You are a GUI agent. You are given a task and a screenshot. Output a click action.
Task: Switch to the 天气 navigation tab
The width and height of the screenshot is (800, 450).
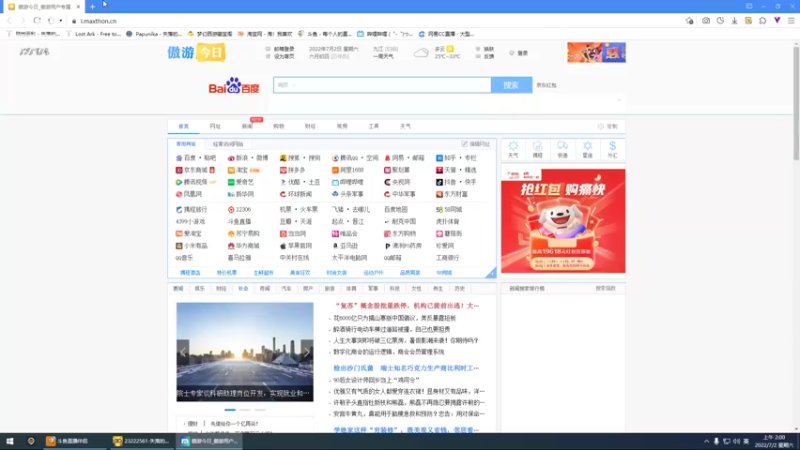(x=405, y=127)
